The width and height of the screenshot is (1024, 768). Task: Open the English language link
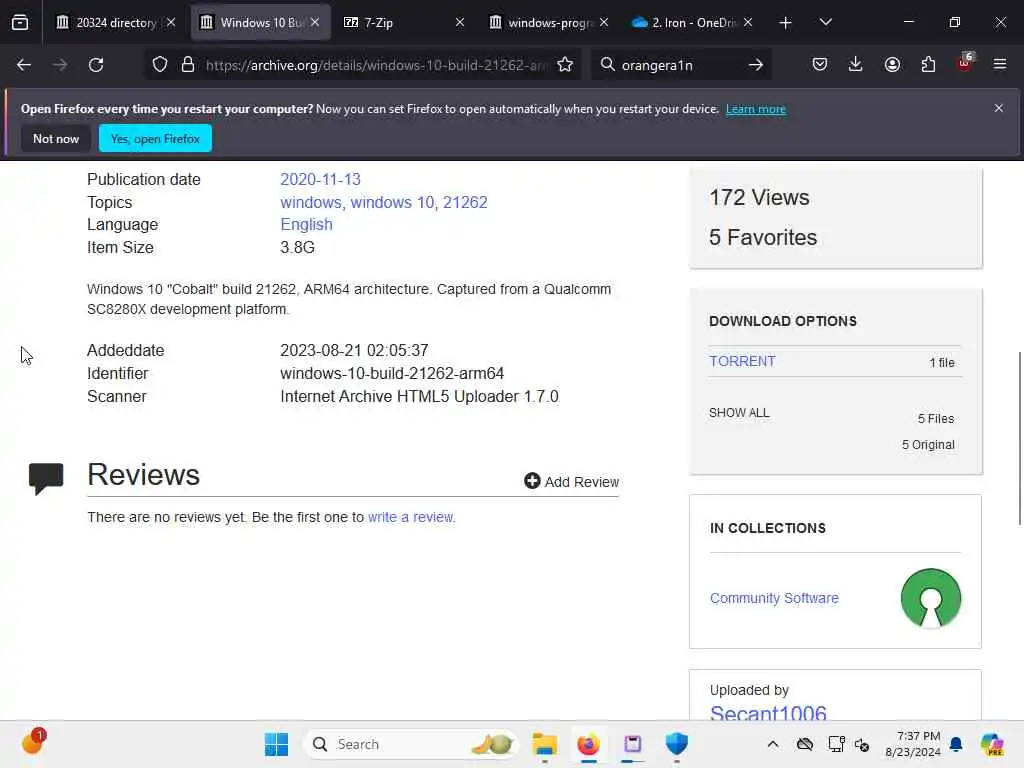click(x=306, y=225)
